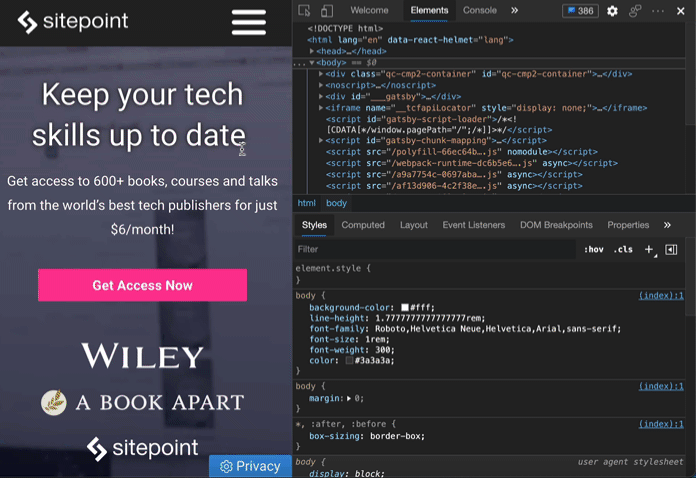Add a new style rule with plus icon
This screenshot has height=478, width=696.
[x=649, y=249]
